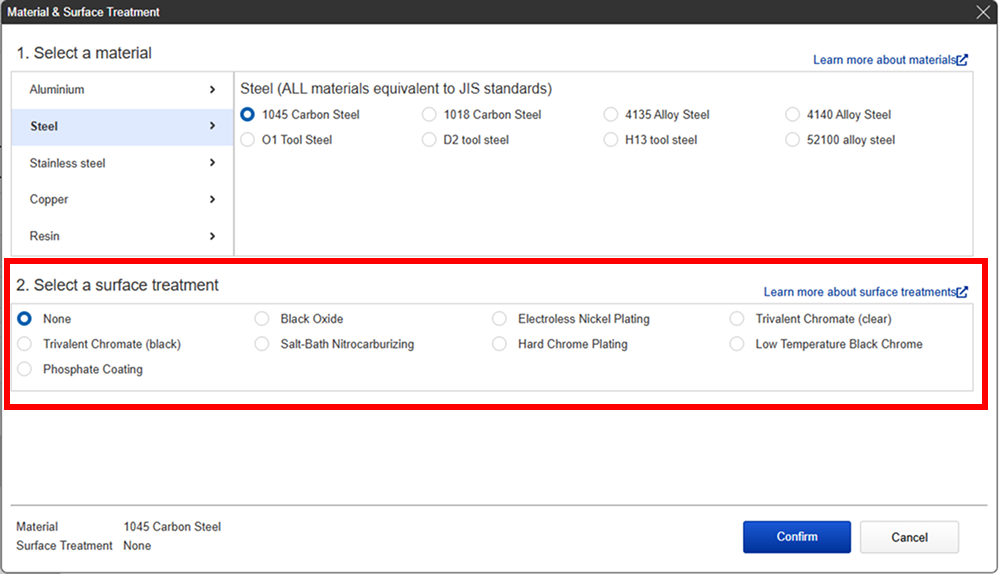Open Learn more about materials link
Image resolution: width=1000 pixels, height=576 pixels.
(884, 60)
